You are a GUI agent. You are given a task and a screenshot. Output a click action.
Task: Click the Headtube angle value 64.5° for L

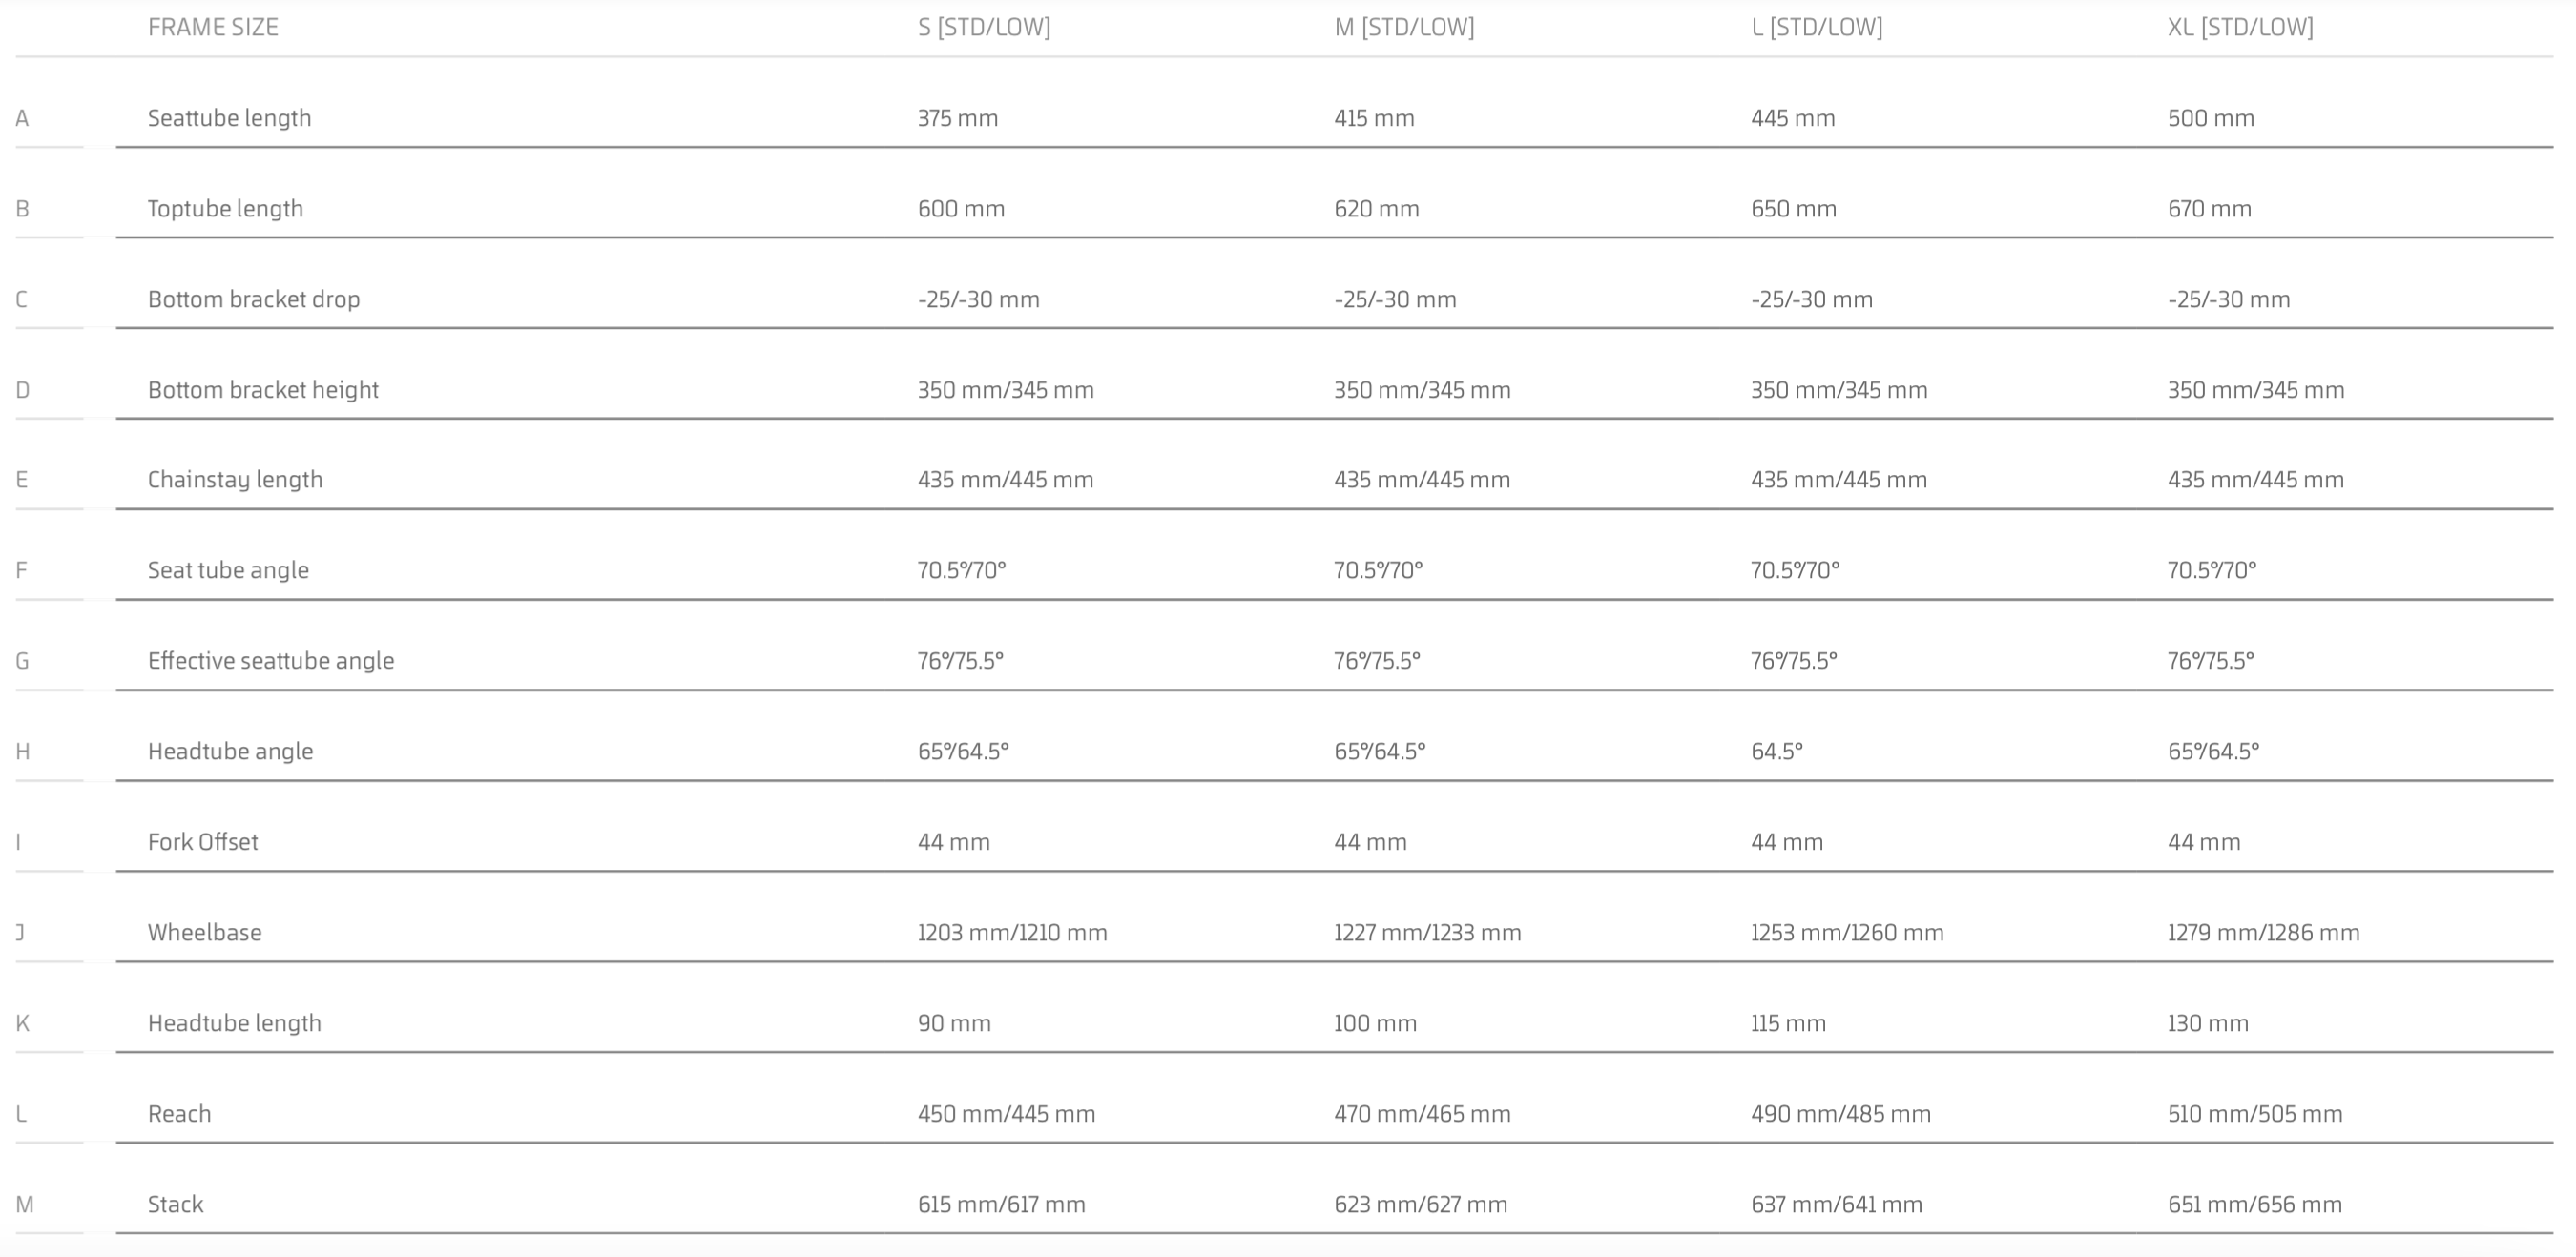[x=1777, y=751]
